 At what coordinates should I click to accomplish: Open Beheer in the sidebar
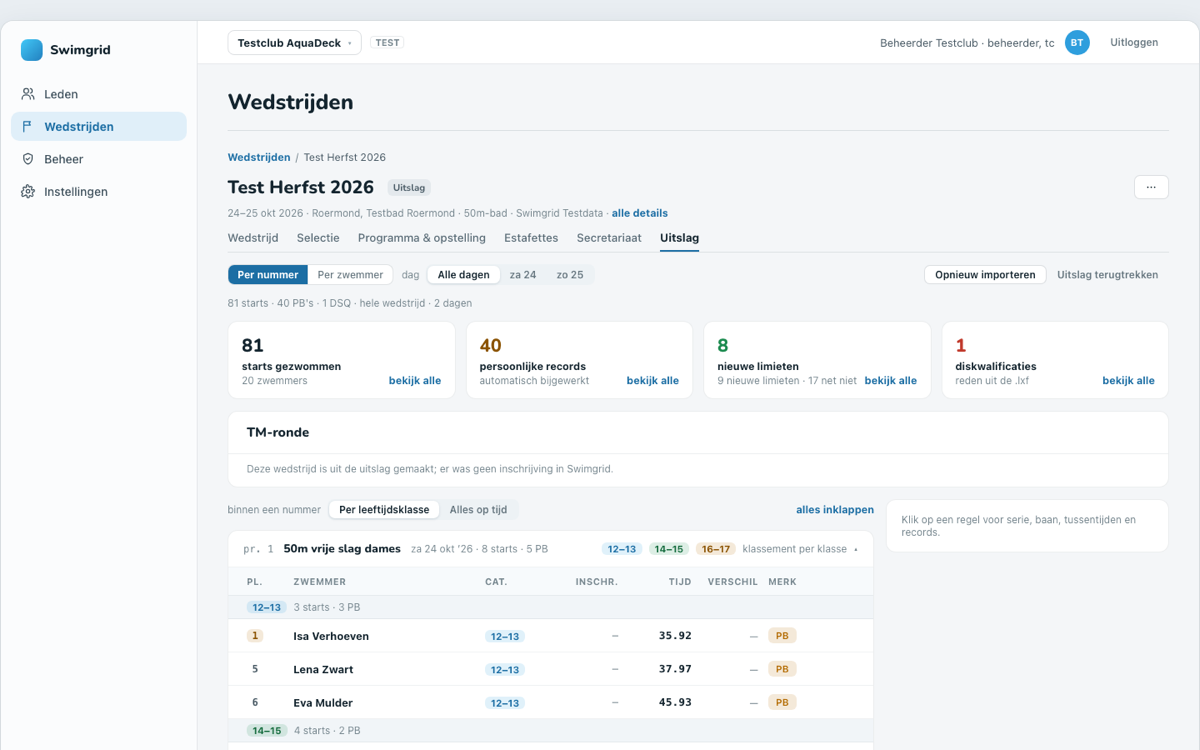(98, 159)
